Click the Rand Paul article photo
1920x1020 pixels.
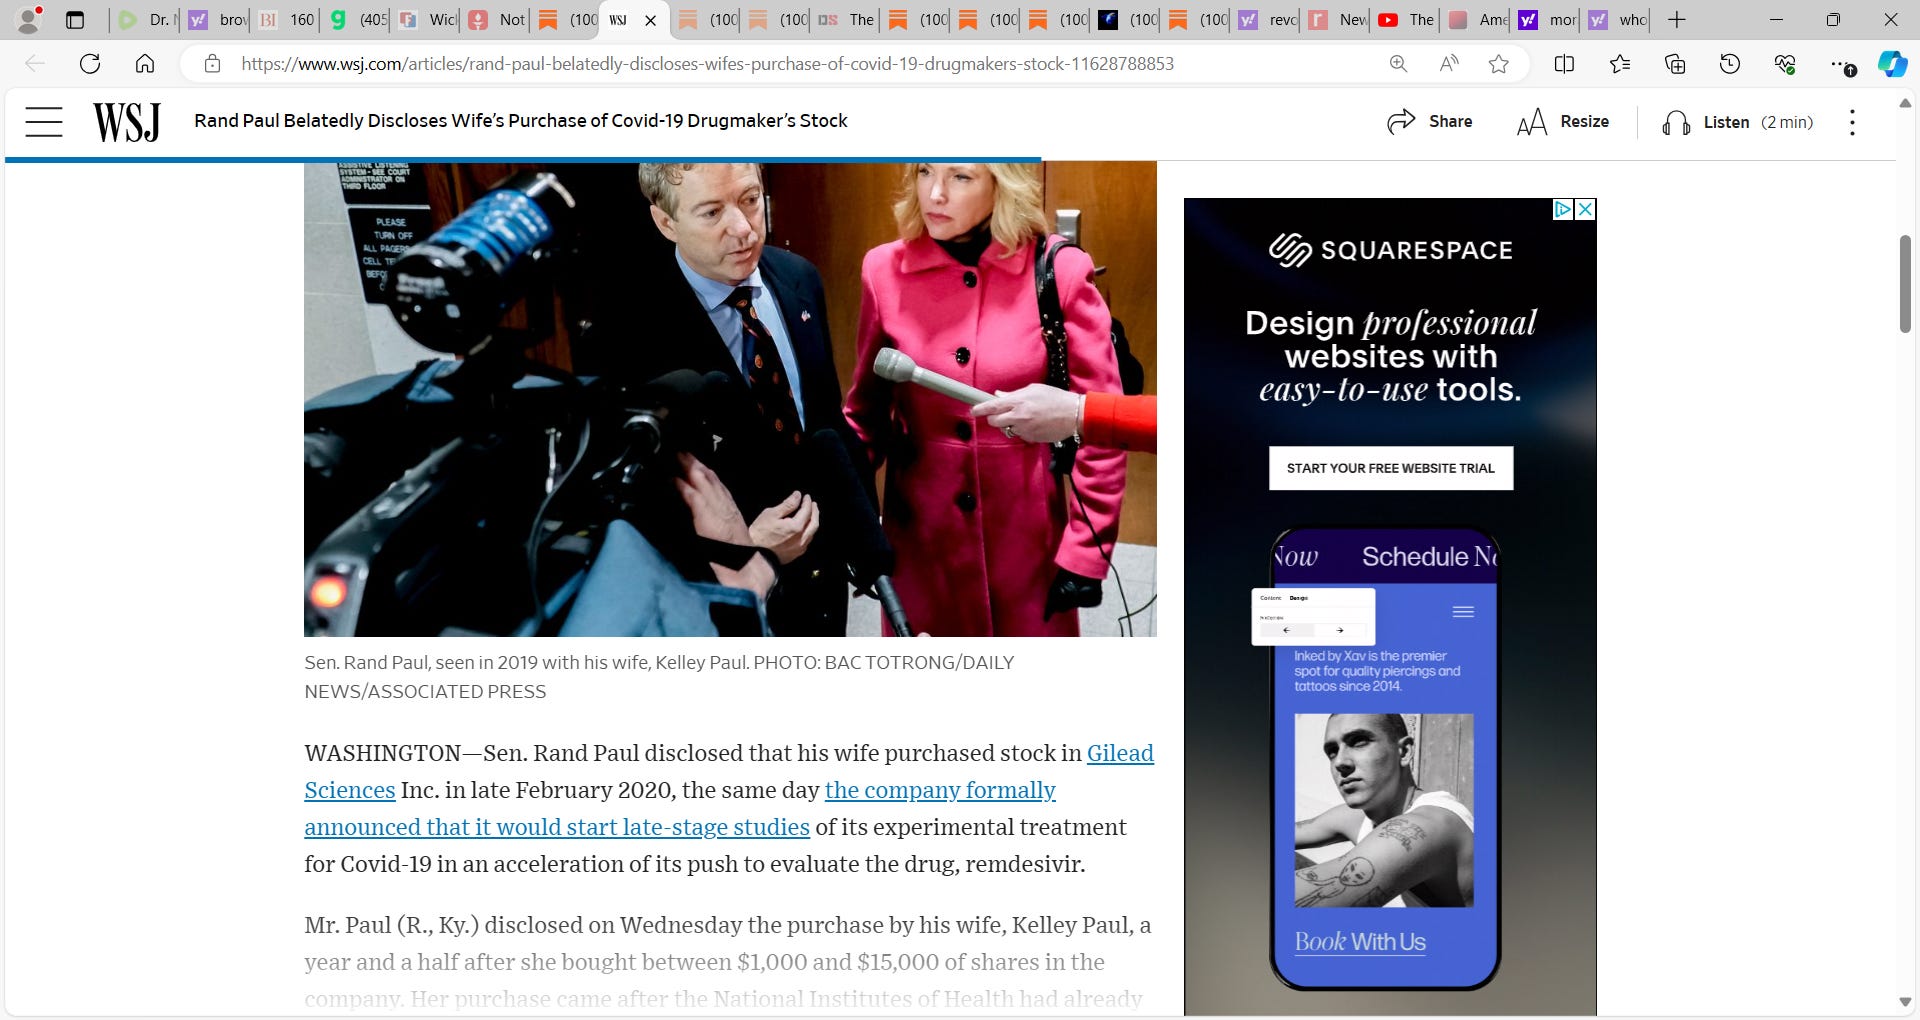coord(730,398)
